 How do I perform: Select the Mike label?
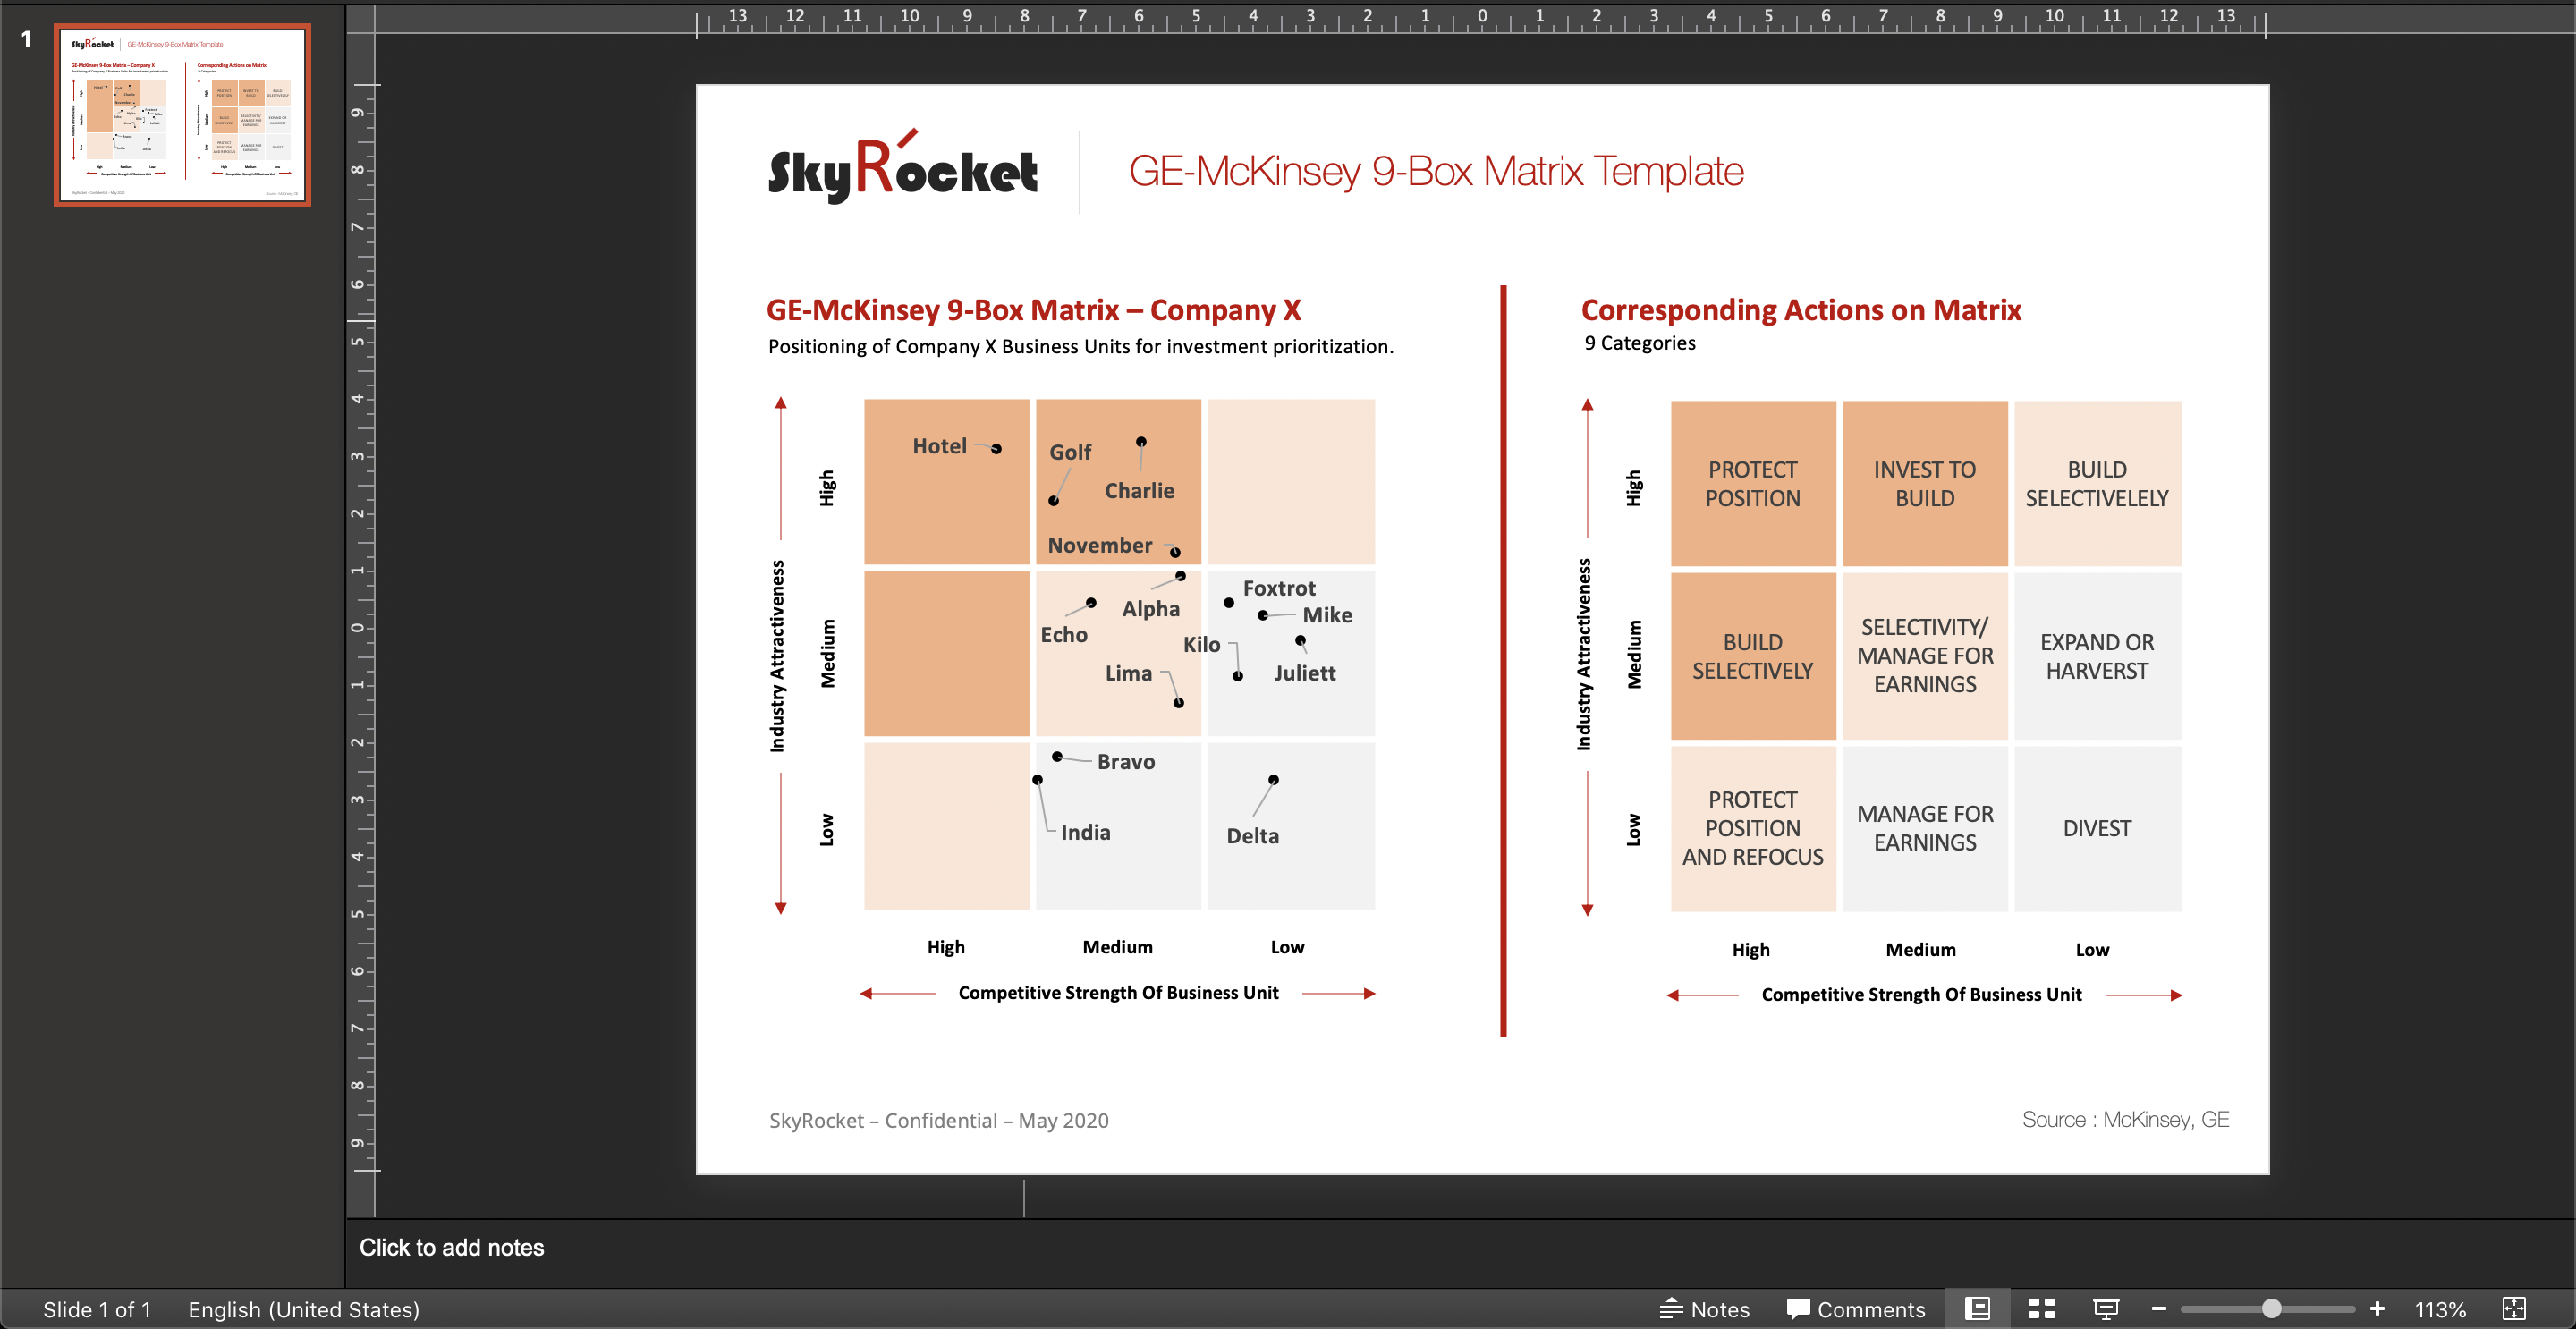(x=1327, y=615)
